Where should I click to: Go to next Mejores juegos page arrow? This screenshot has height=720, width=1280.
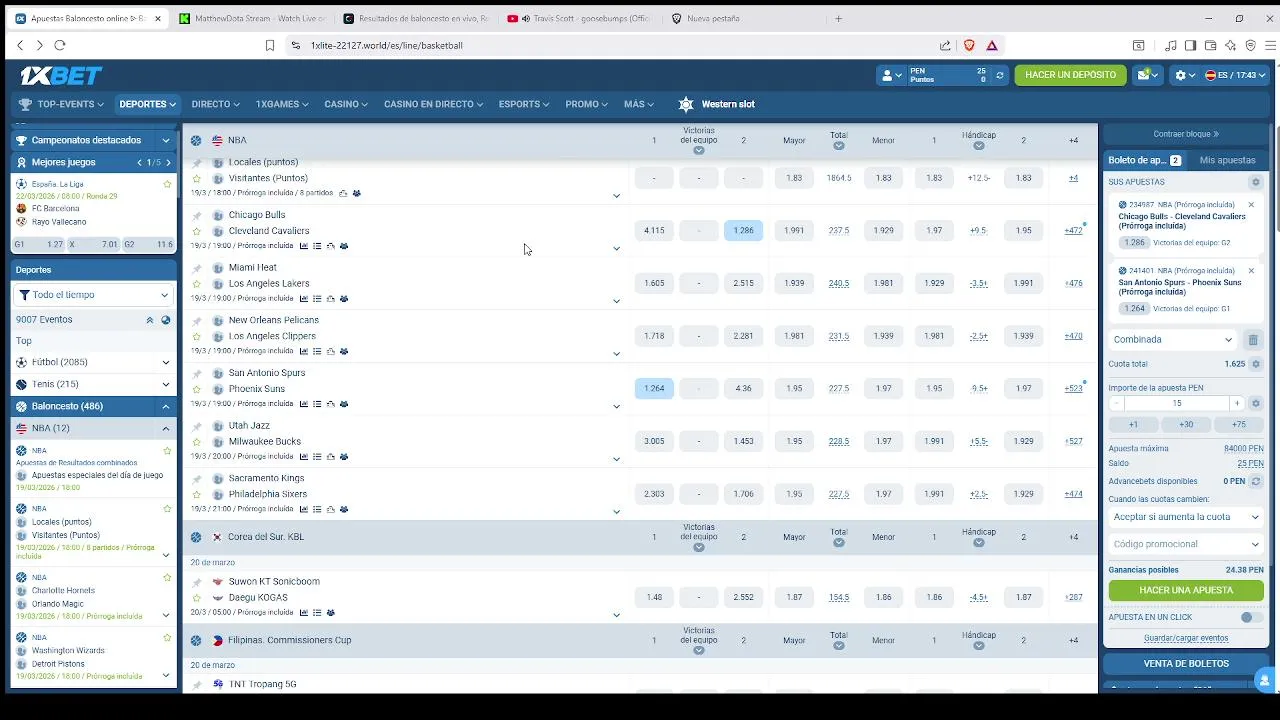tap(167, 163)
